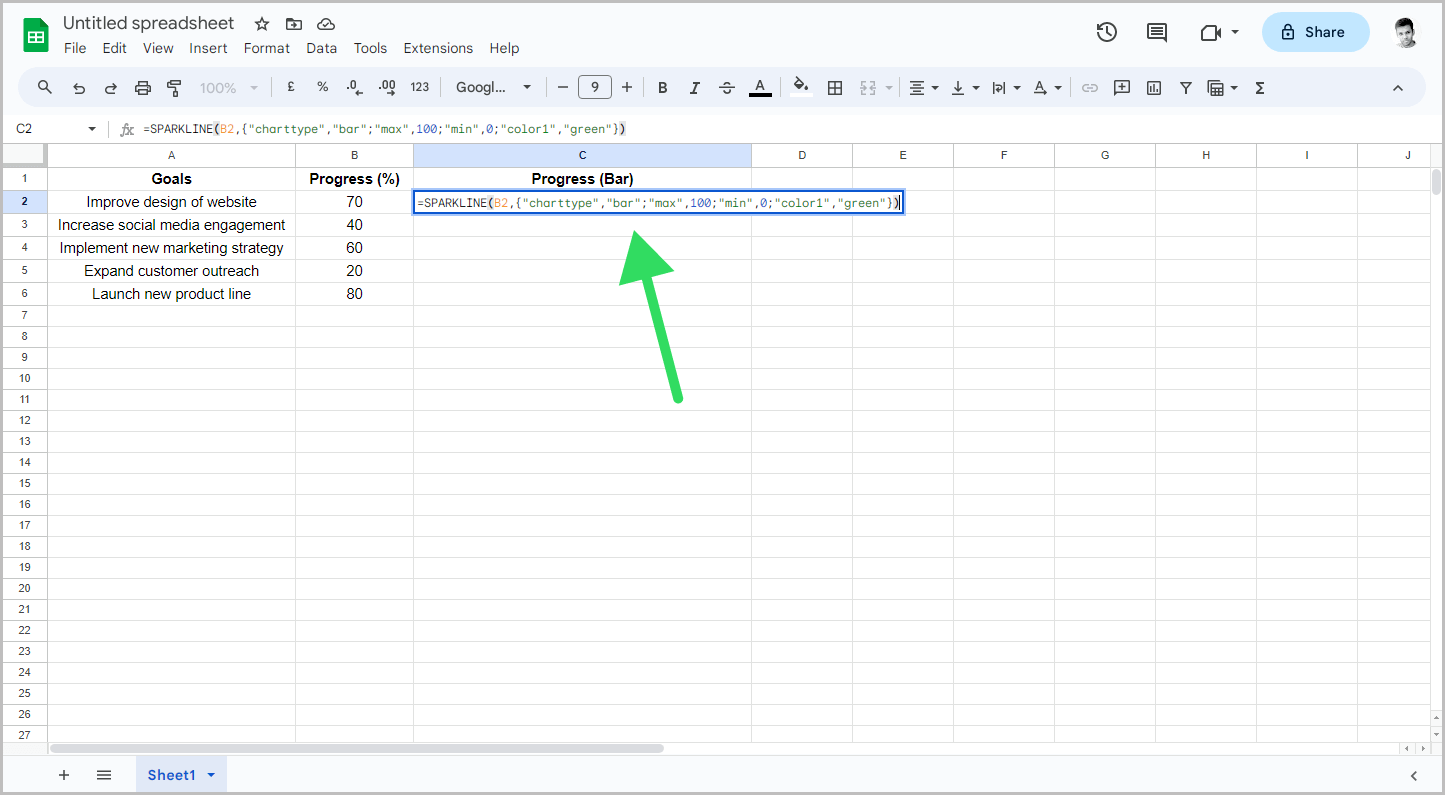Toggle strikethrough formatting
This screenshot has width=1445, height=795.
(726, 87)
